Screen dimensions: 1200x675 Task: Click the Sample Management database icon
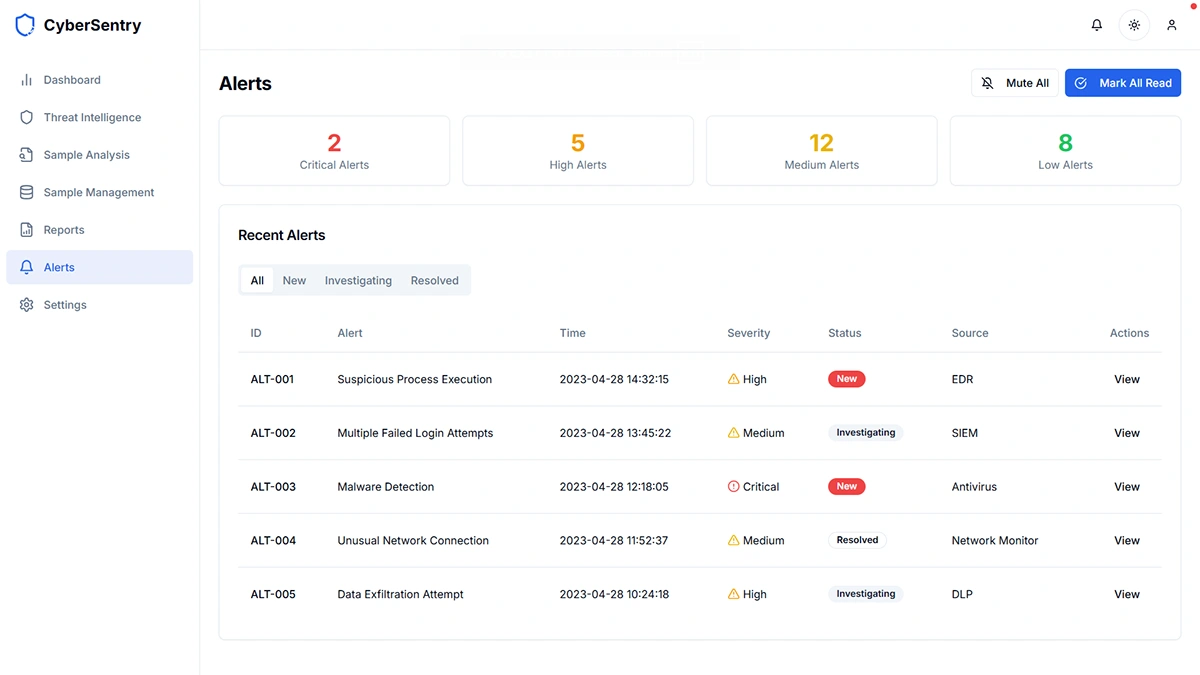coord(27,192)
